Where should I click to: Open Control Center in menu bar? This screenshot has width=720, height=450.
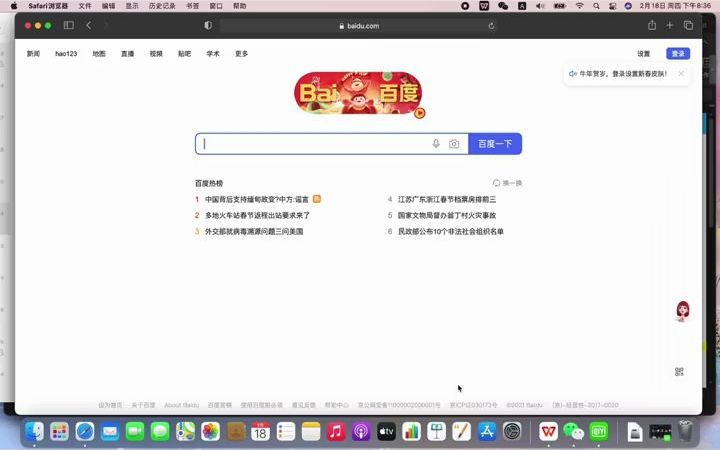[613, 6]
